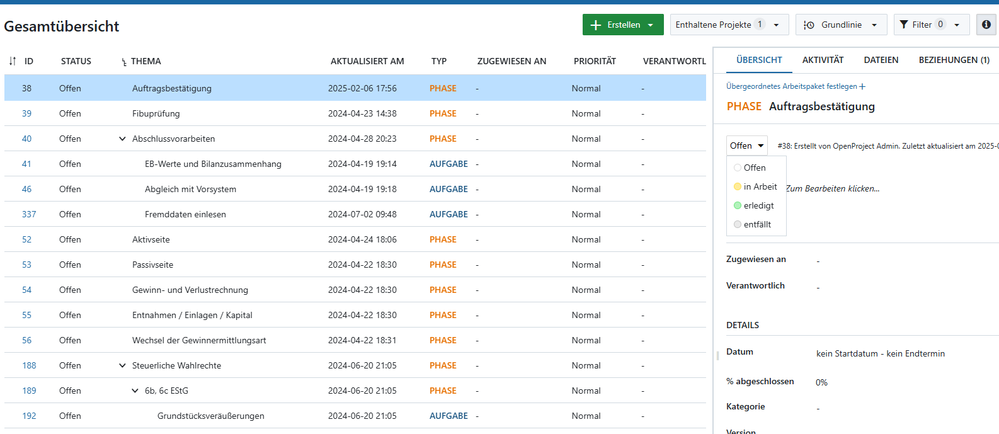Viewport: 999px width, 434px height.
Task: Open the DATEIEN tab
Action: click(881, 60)
